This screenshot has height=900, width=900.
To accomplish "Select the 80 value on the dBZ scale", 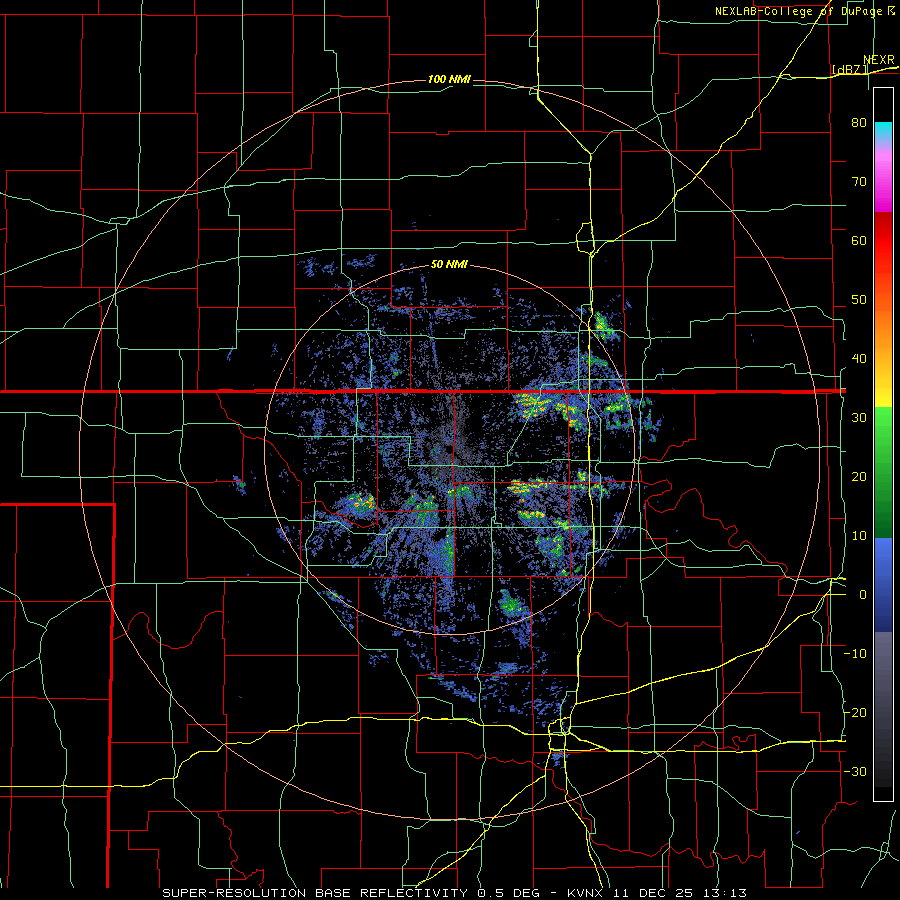I will click(x=859, y=122).
